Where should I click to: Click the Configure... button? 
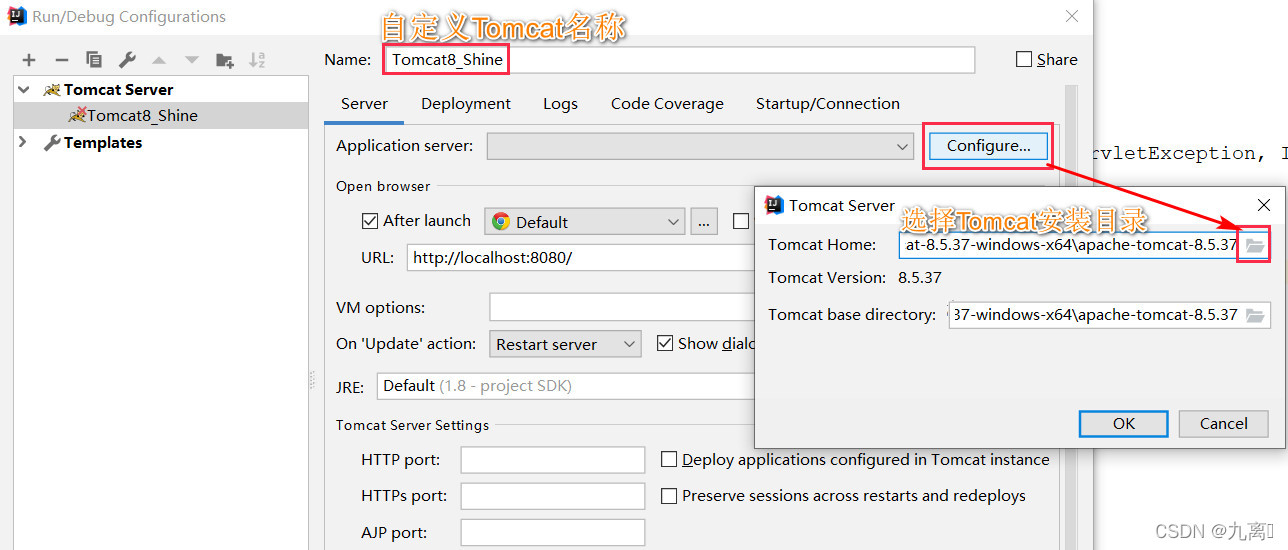coord(988,146)
